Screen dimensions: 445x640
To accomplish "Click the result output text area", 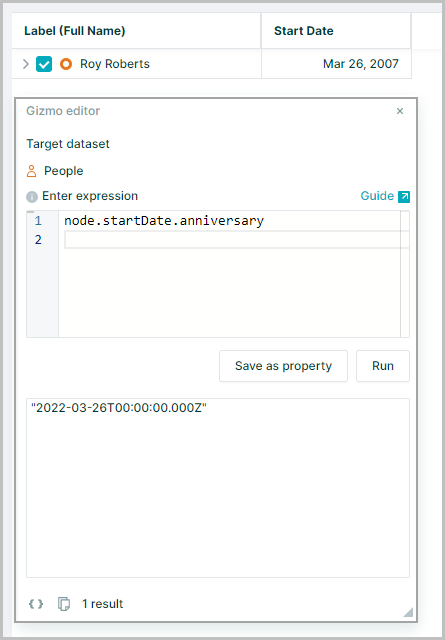I will point(218,488).
